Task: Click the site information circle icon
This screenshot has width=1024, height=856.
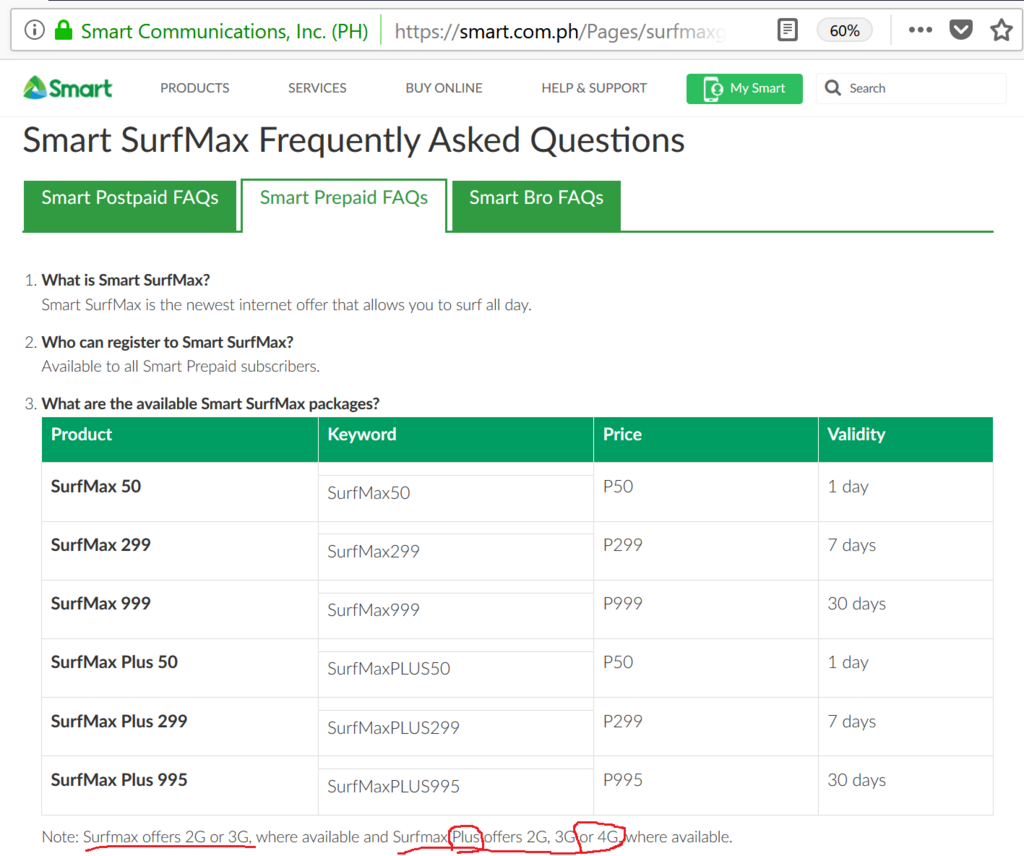Action: tap(34, 29)
